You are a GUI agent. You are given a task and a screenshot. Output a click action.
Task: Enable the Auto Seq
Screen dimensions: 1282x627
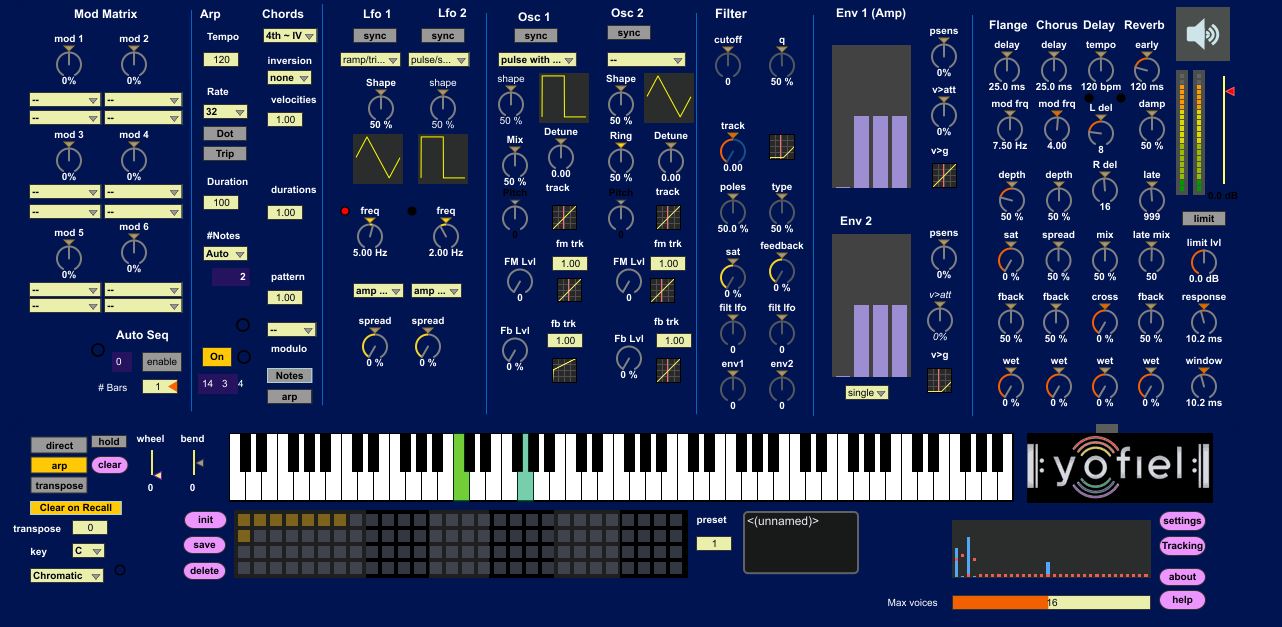pyautogui.click(x=161, y=362)
